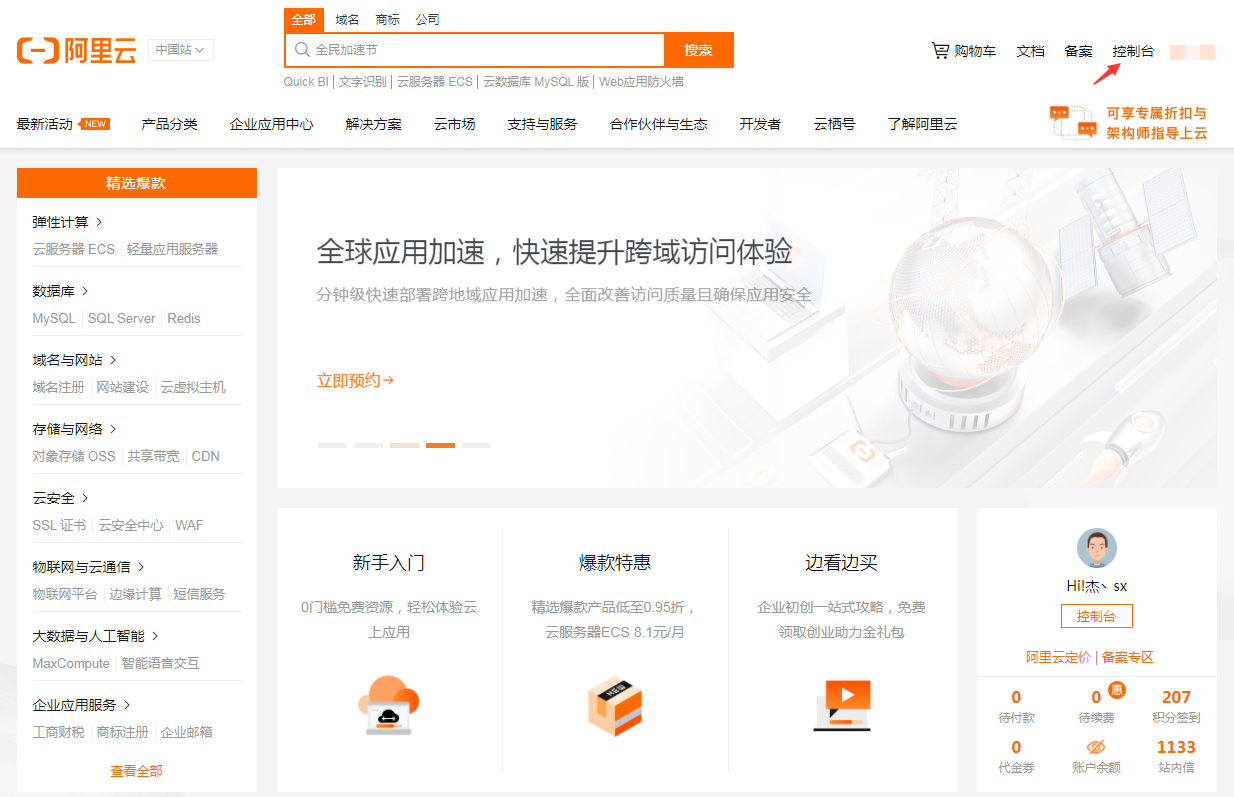Viewport: 1234px width, 797px height.
Task: Click the 阿里云定价 link
Action: (x=1058, y=657)
